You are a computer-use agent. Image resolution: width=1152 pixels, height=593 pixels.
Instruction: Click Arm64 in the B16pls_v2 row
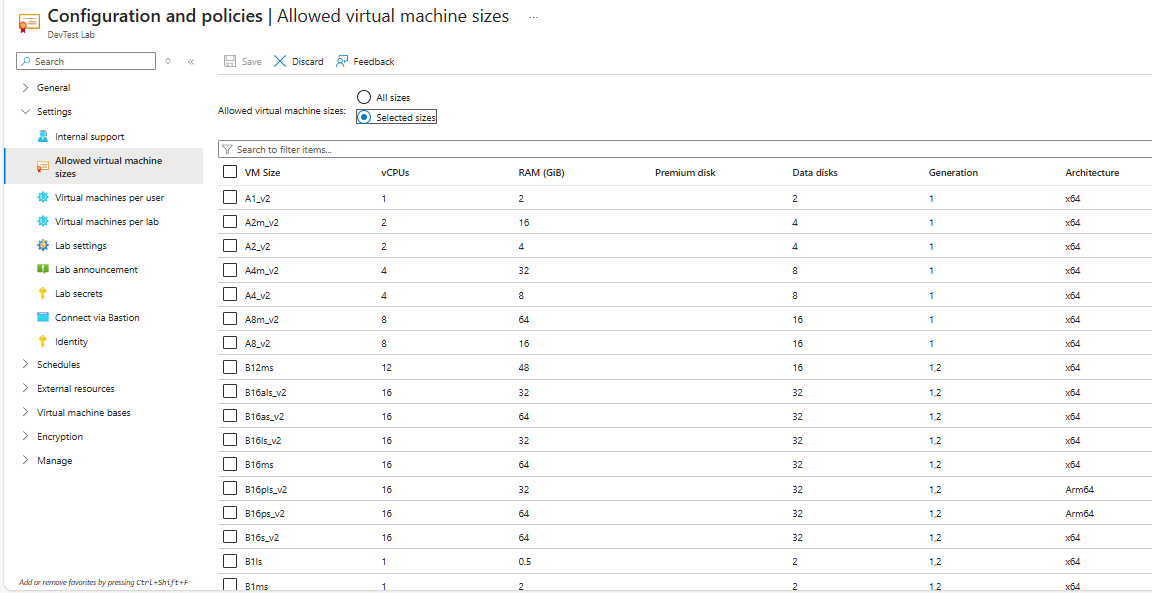click(1080, 489)
